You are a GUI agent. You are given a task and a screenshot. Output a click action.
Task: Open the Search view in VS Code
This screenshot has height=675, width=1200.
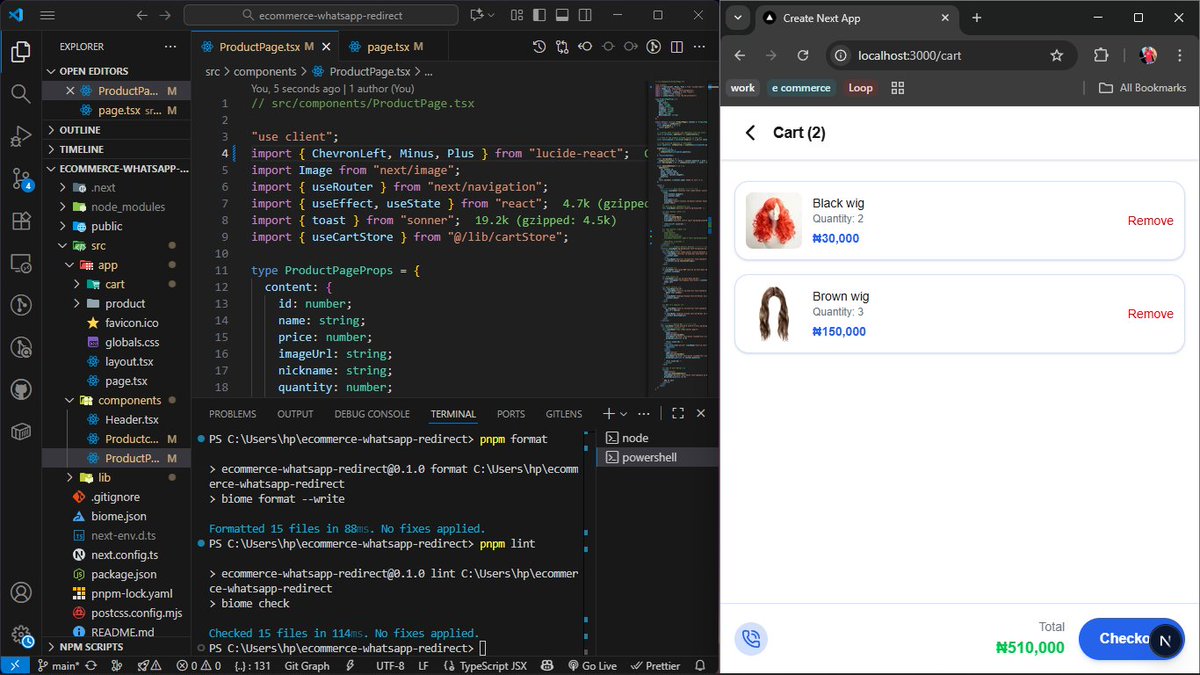tap(20, 94)
